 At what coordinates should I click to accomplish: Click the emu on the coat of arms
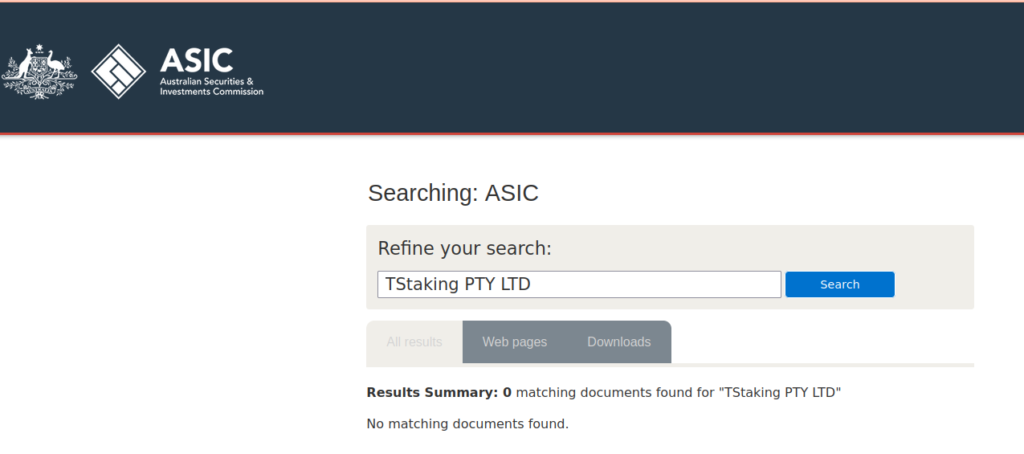pos(57,65)
